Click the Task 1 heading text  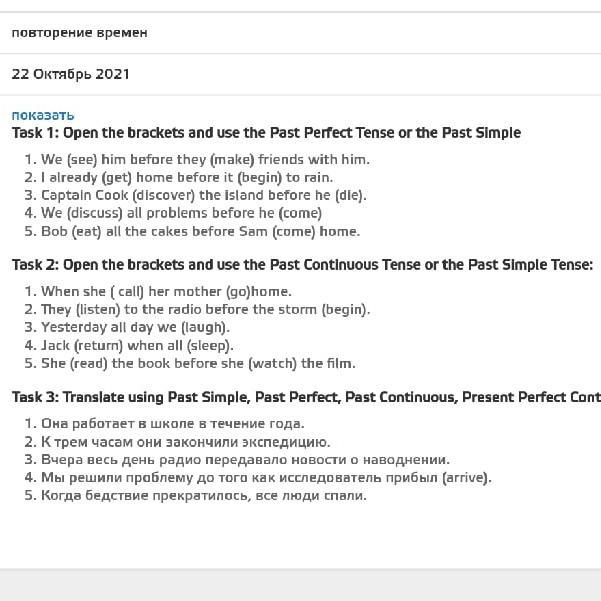(x=266, y=133)
